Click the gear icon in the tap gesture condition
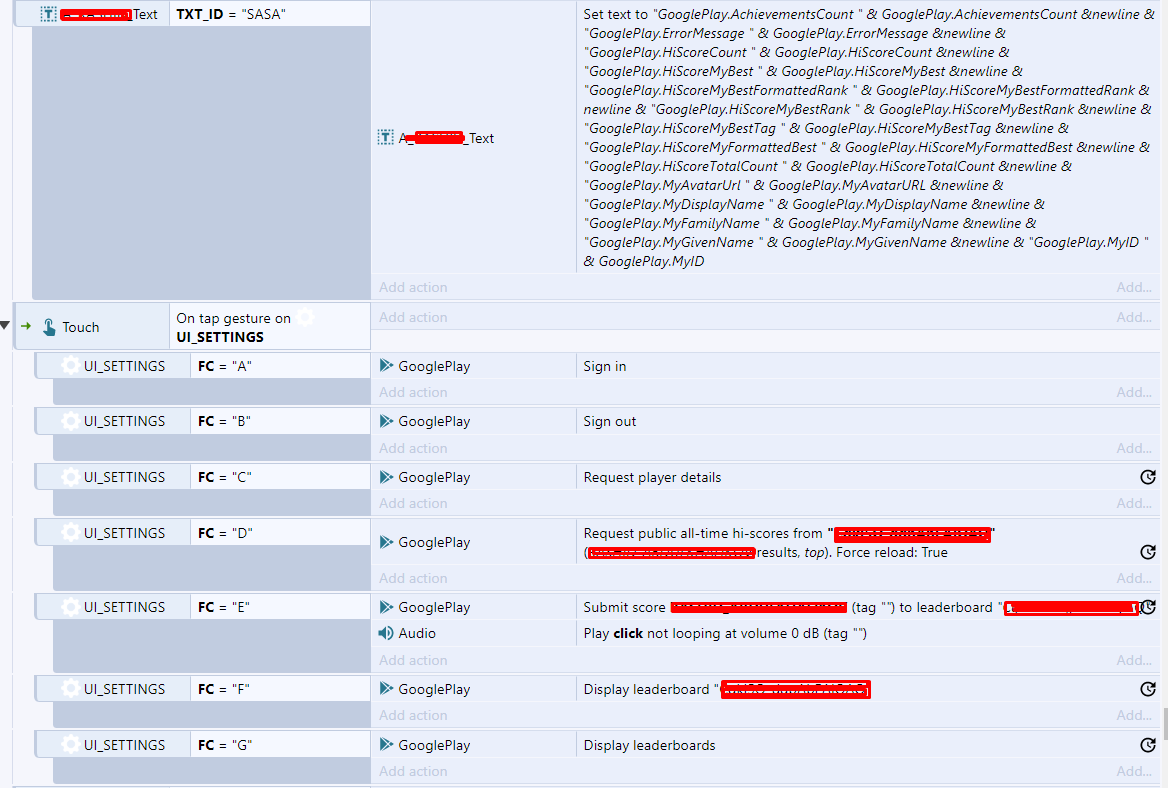1168x788 pixels. click(305, 318)
